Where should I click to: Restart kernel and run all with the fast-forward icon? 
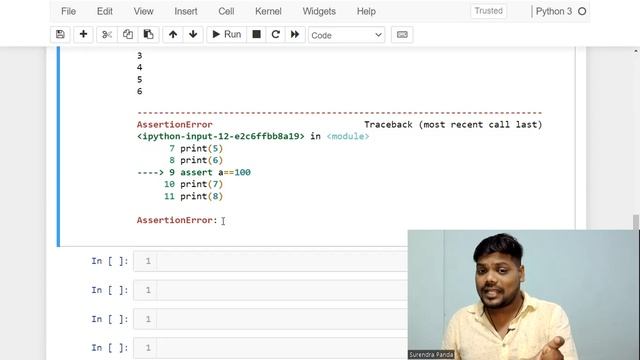point(295,35)
